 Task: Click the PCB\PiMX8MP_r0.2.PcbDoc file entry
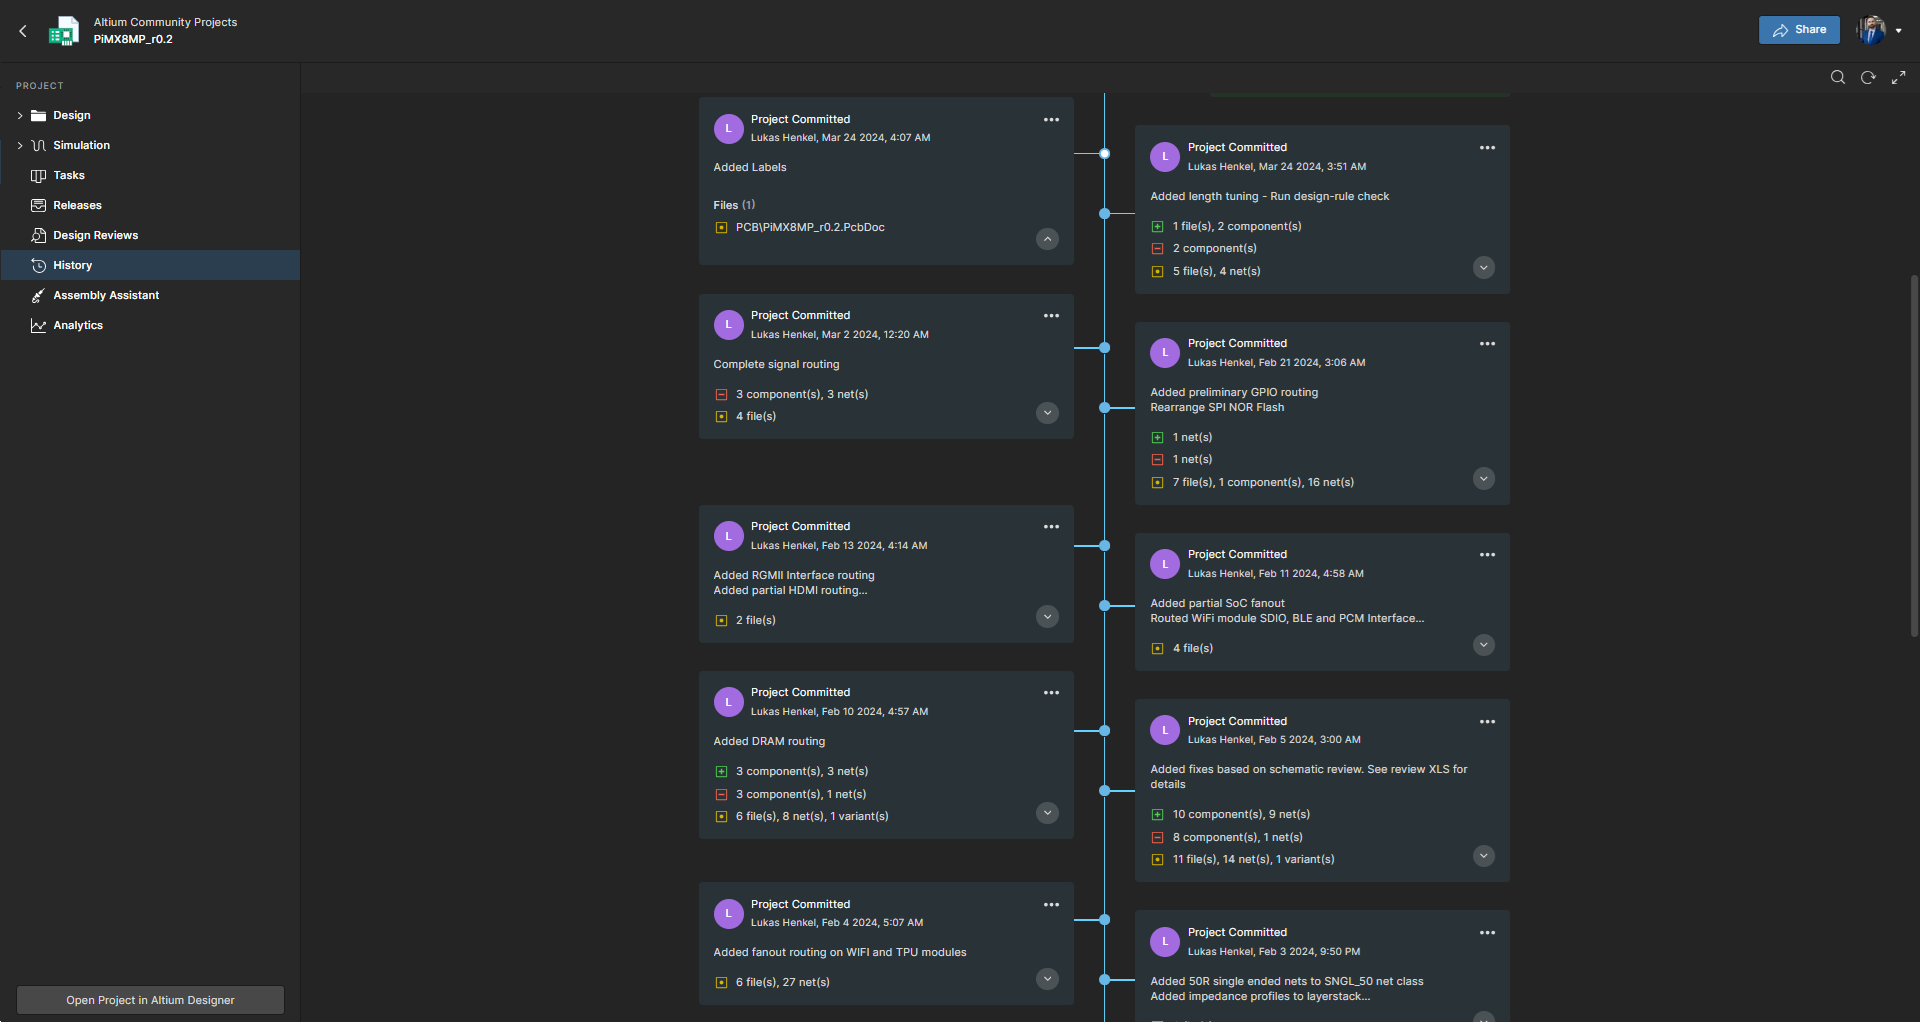click(810, 227)
